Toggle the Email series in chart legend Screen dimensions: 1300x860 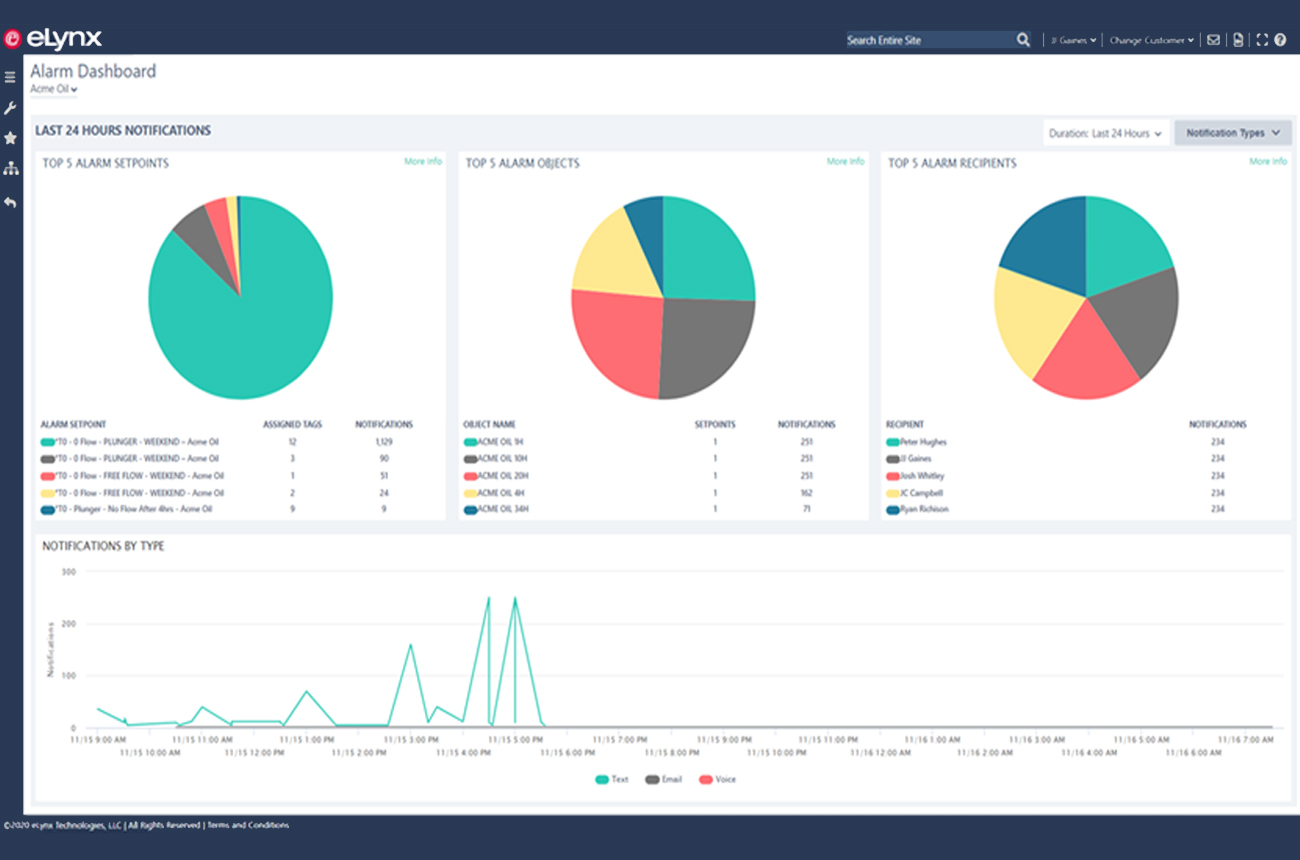coord(663,779)
